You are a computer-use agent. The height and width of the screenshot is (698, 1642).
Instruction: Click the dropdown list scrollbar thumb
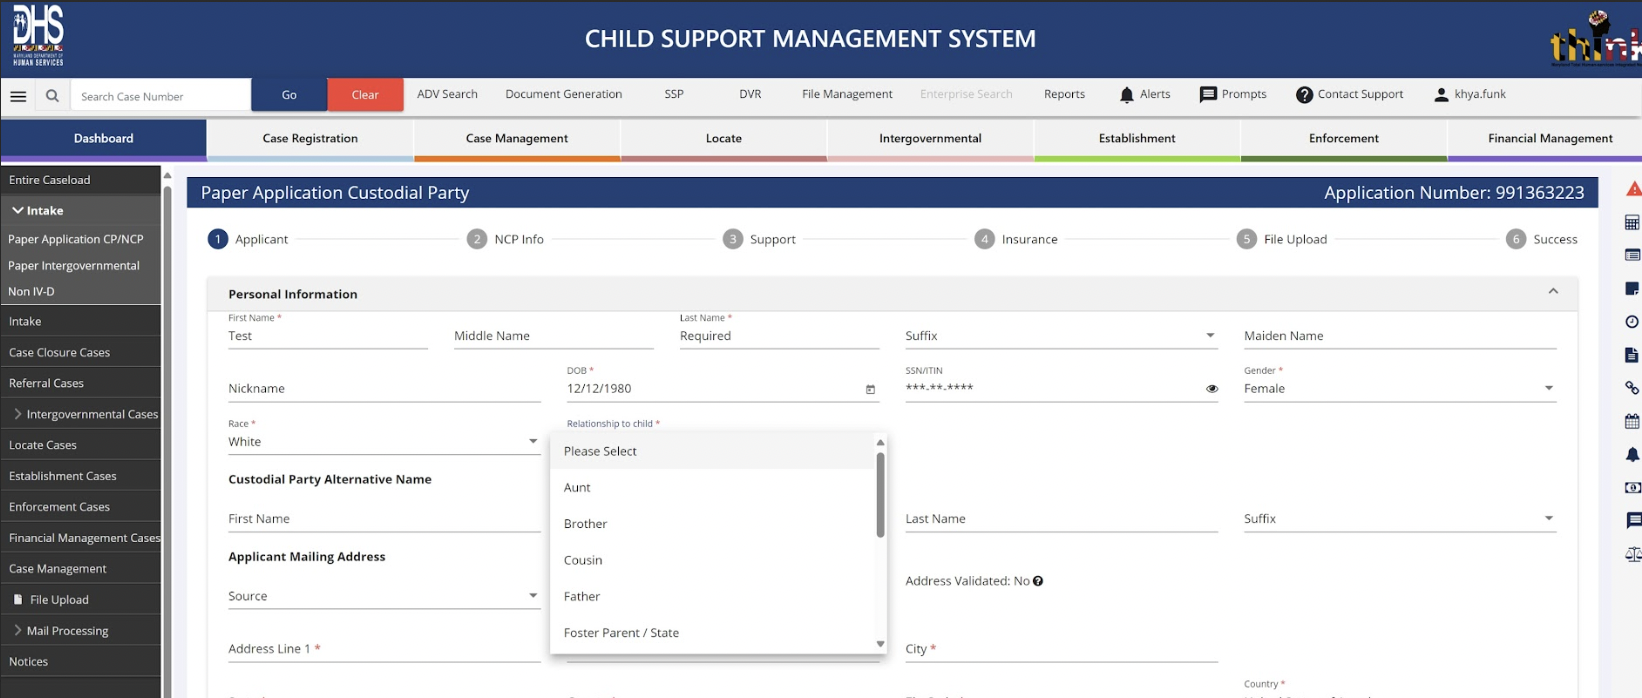pyautogui.click(x=880, y=495)
